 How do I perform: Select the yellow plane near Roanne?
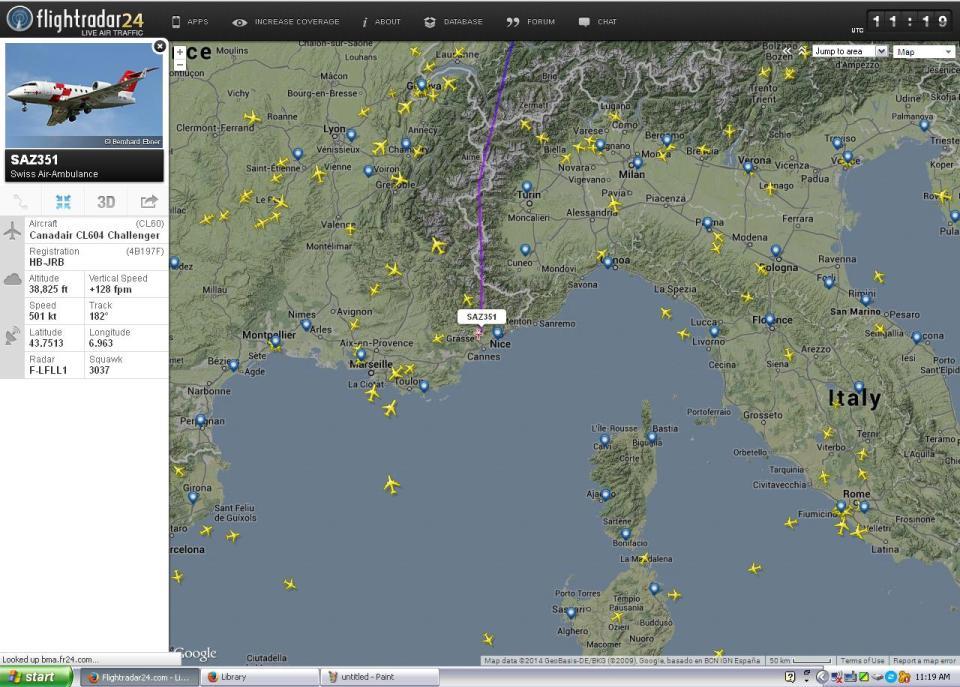pyautogui.click(x=252, y=117)
